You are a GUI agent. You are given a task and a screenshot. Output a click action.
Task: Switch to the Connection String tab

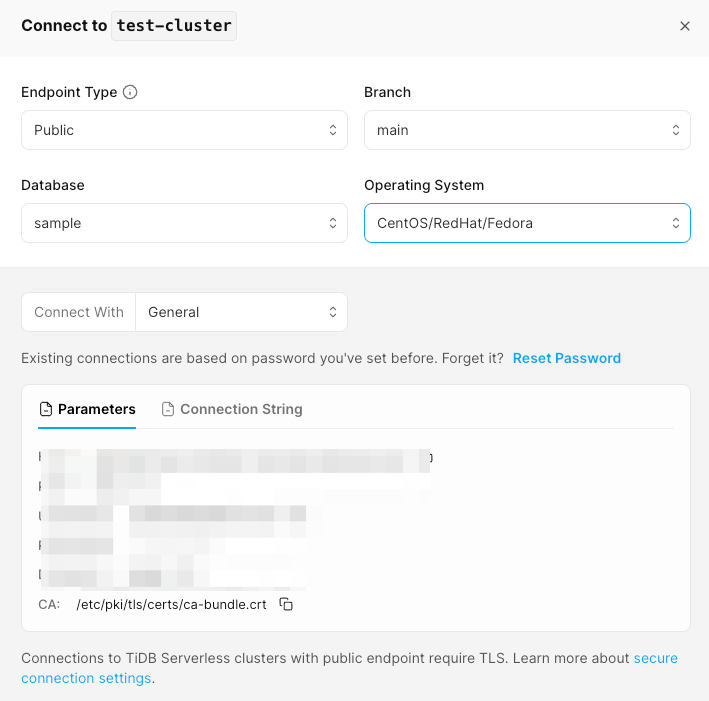(x=241, y=409)
